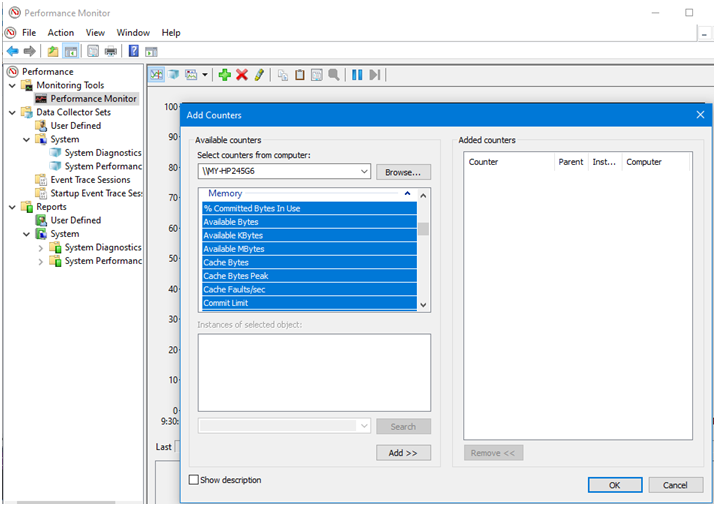Image resolution: width=716 pixels, height=506 pixels.
Task: Open the Window menu
Action: pyautogui.click(x=133, y=32)
